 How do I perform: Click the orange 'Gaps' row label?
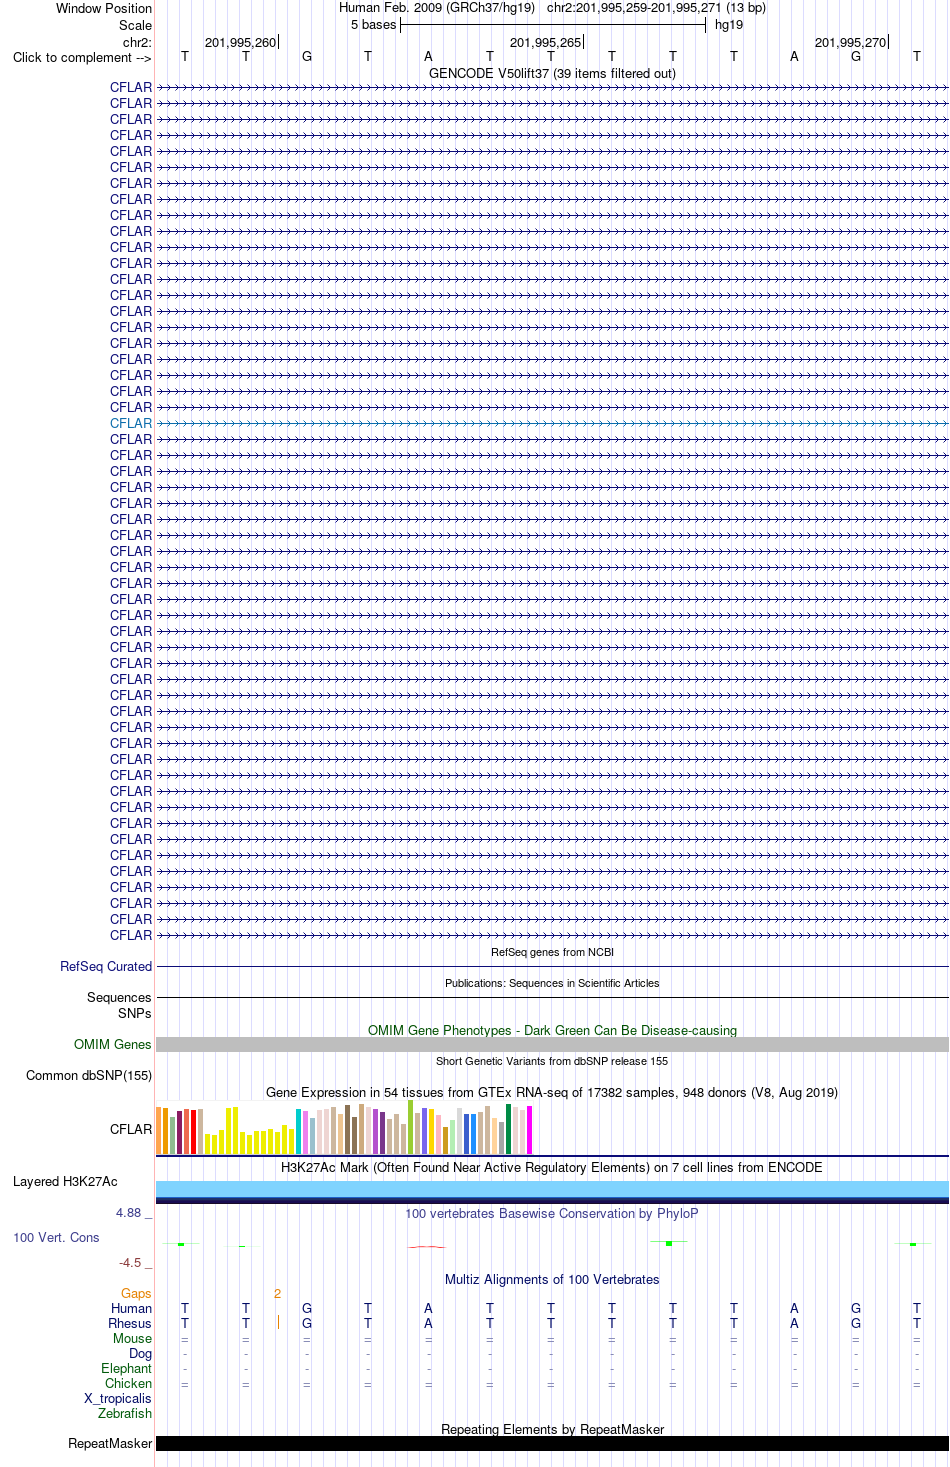click(x=136, y=1293)
